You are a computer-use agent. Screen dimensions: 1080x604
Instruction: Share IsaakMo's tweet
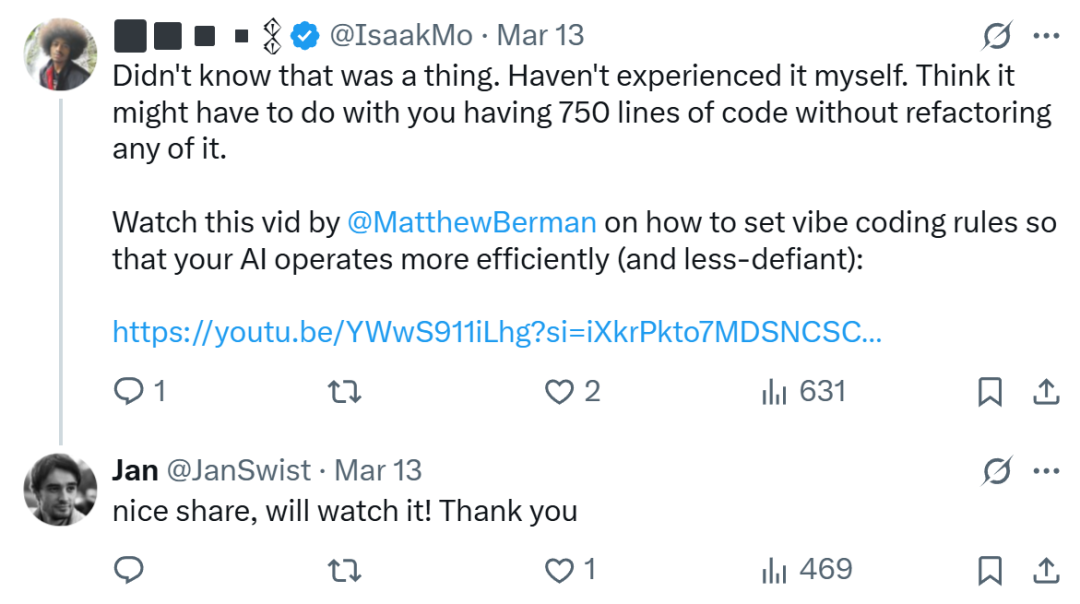(1046, 392)
